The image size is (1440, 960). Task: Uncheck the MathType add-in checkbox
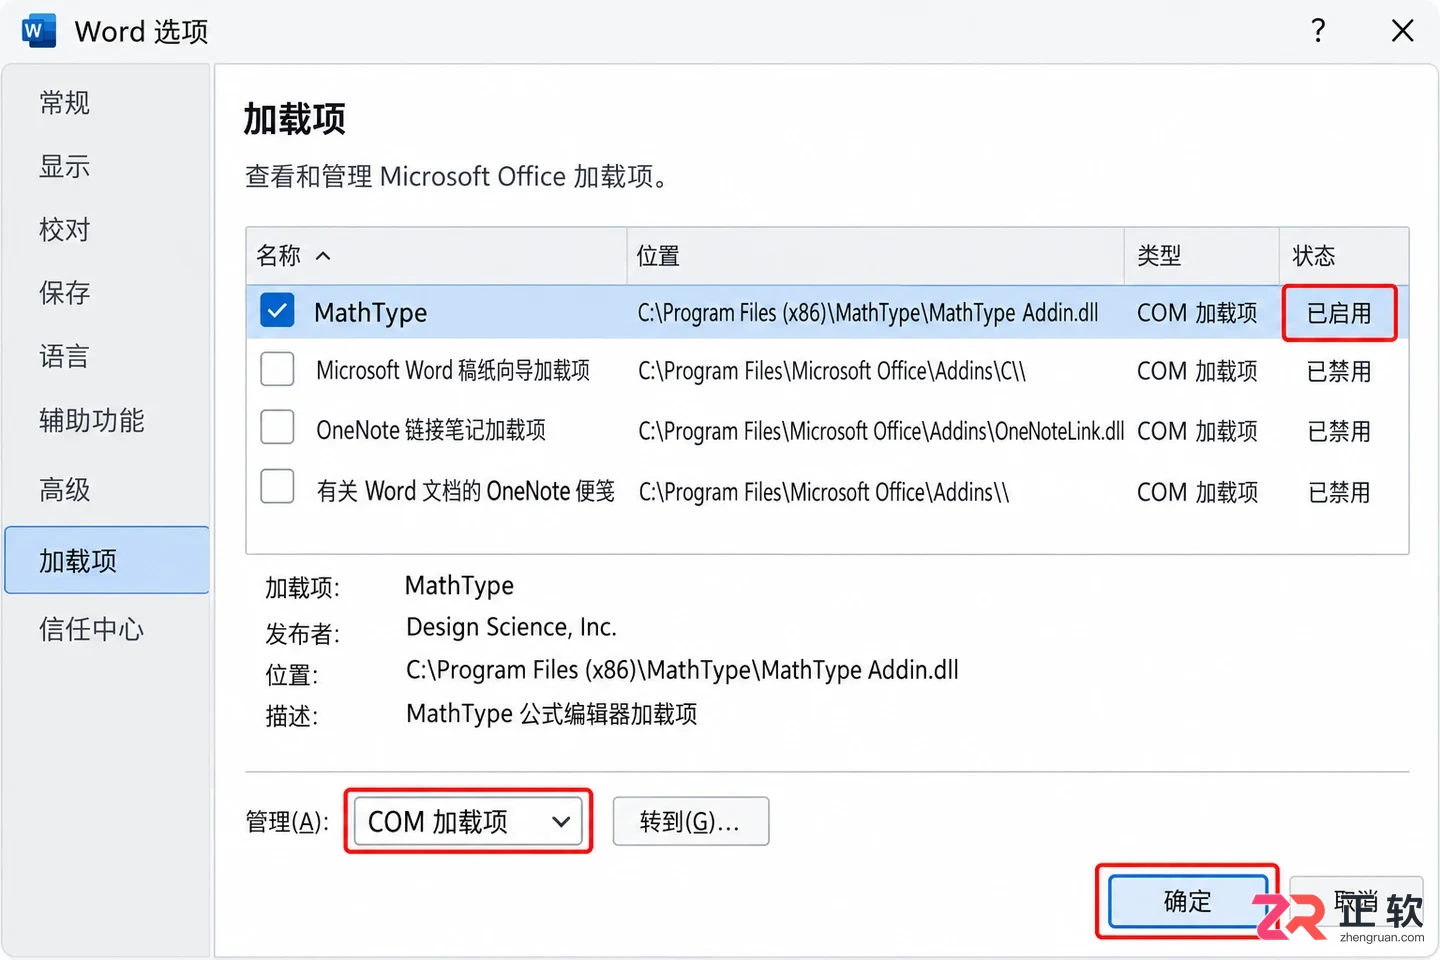(x=277, y=311)
